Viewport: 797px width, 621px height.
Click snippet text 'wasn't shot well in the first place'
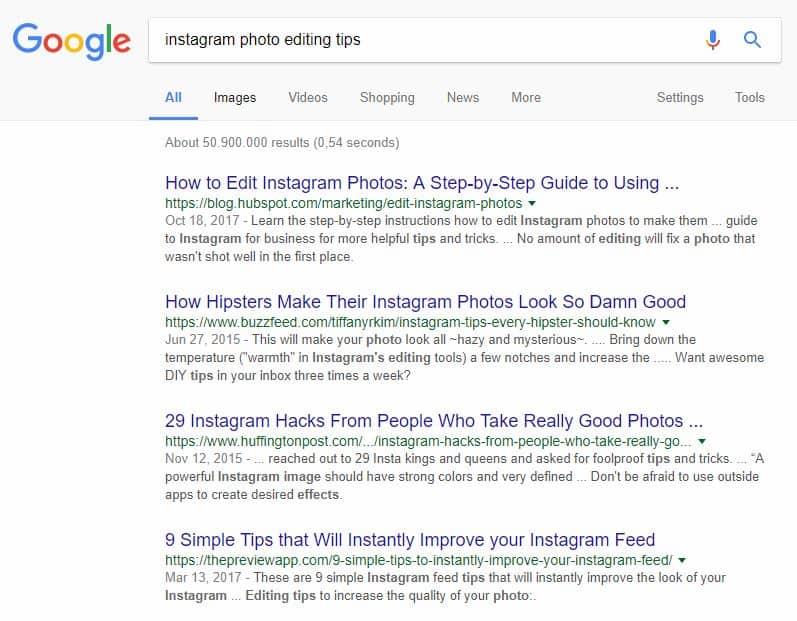(259, 257)
